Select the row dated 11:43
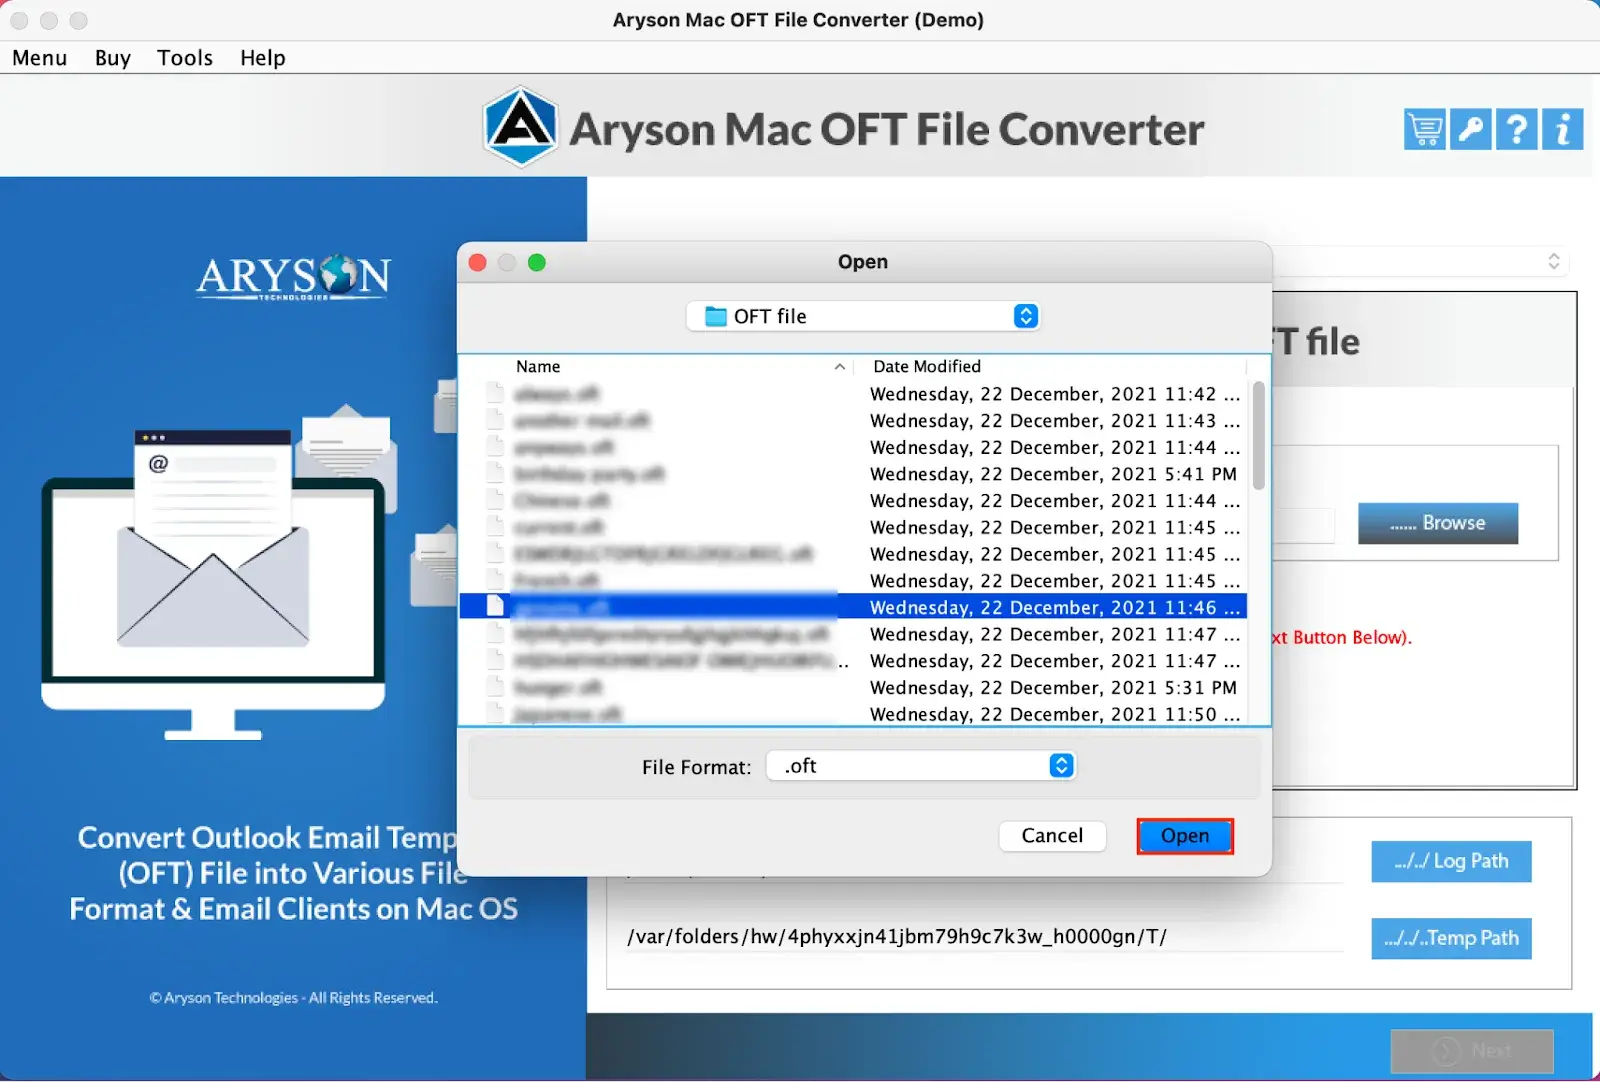This screenshot has width=1600, height=1083. coord(853,421)
